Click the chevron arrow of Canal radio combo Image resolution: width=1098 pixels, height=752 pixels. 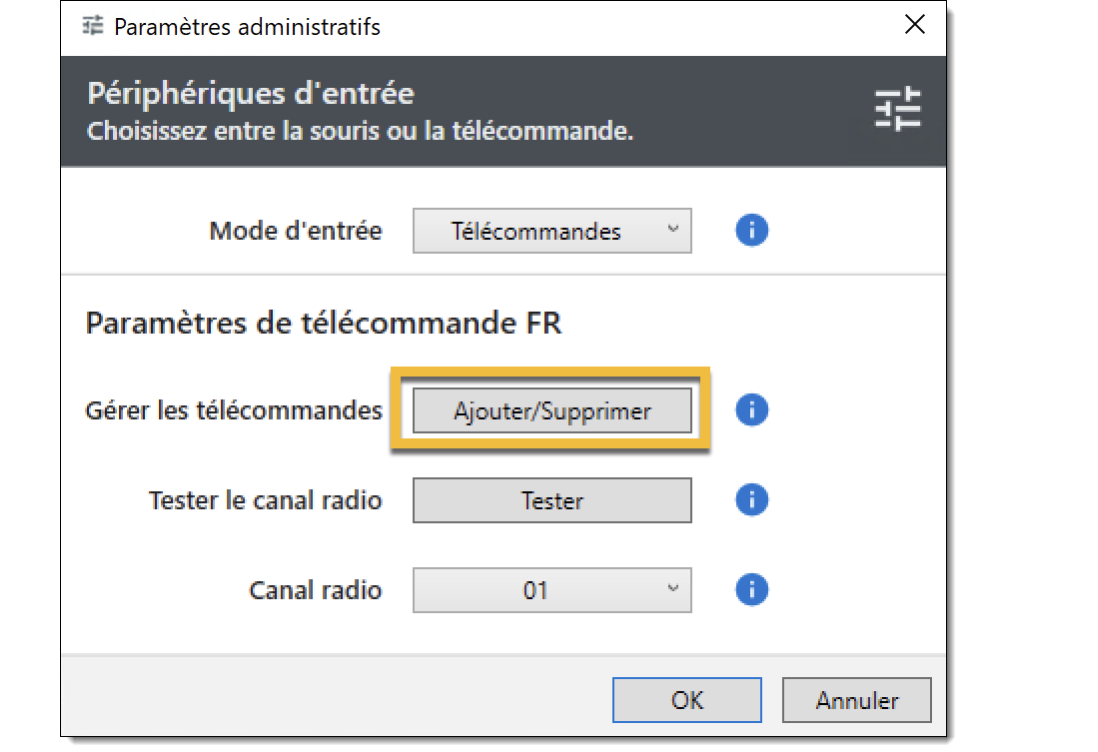tap(674, 588)
